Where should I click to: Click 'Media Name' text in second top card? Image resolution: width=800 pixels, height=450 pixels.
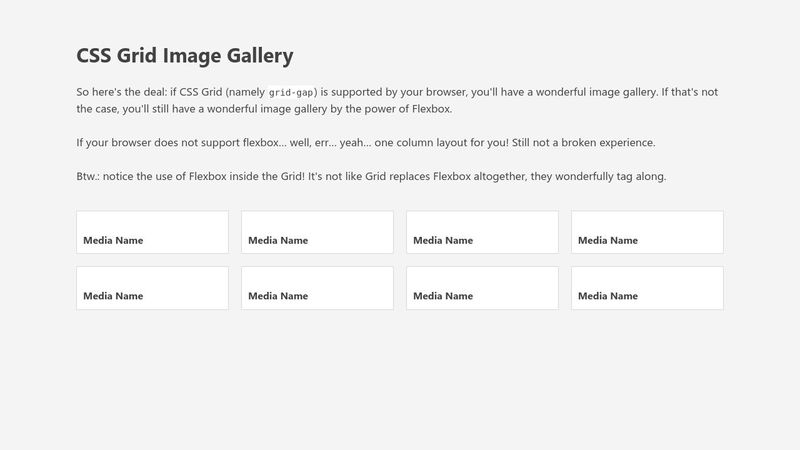coord(278,240)
